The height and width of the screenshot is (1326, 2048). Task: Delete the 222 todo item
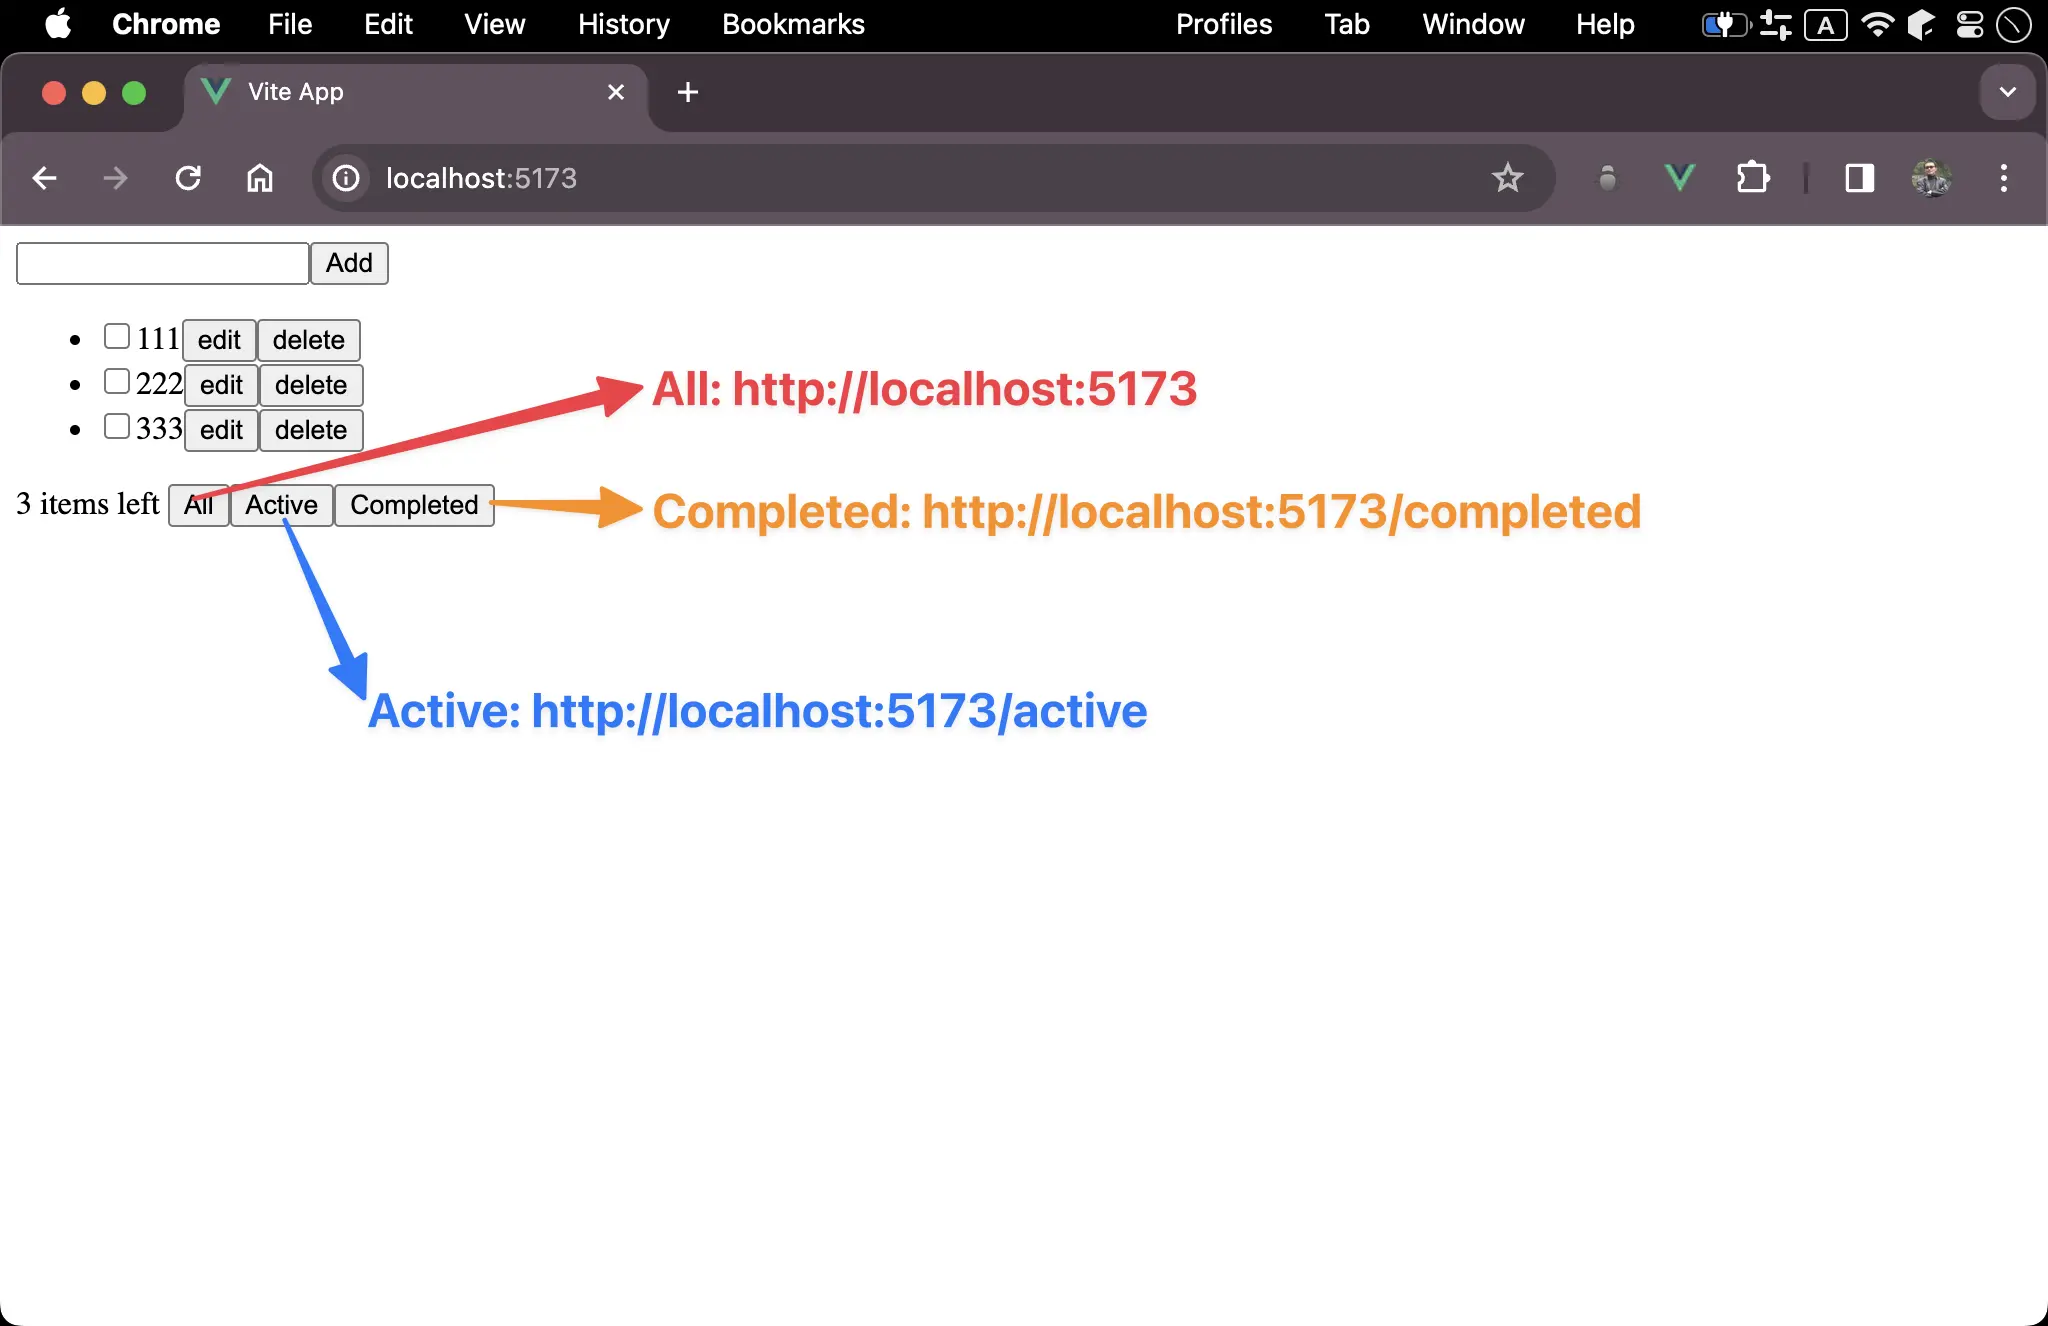pyautogui.click(x=311, y=385)
